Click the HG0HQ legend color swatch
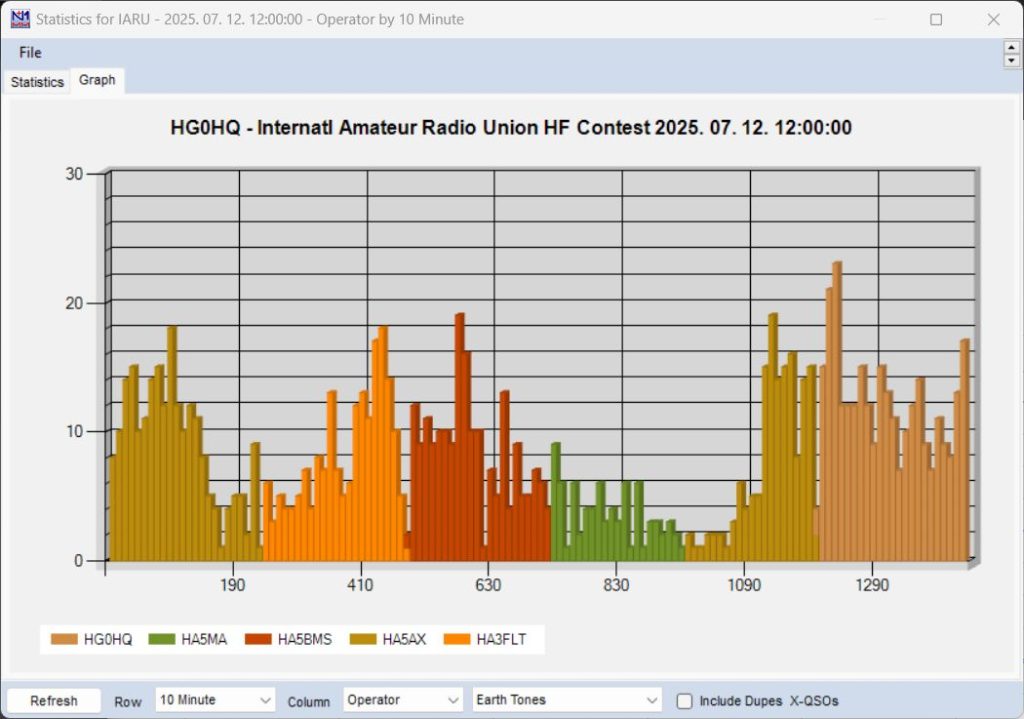This screenshot has width=1024, height=719. pos(64,639)
